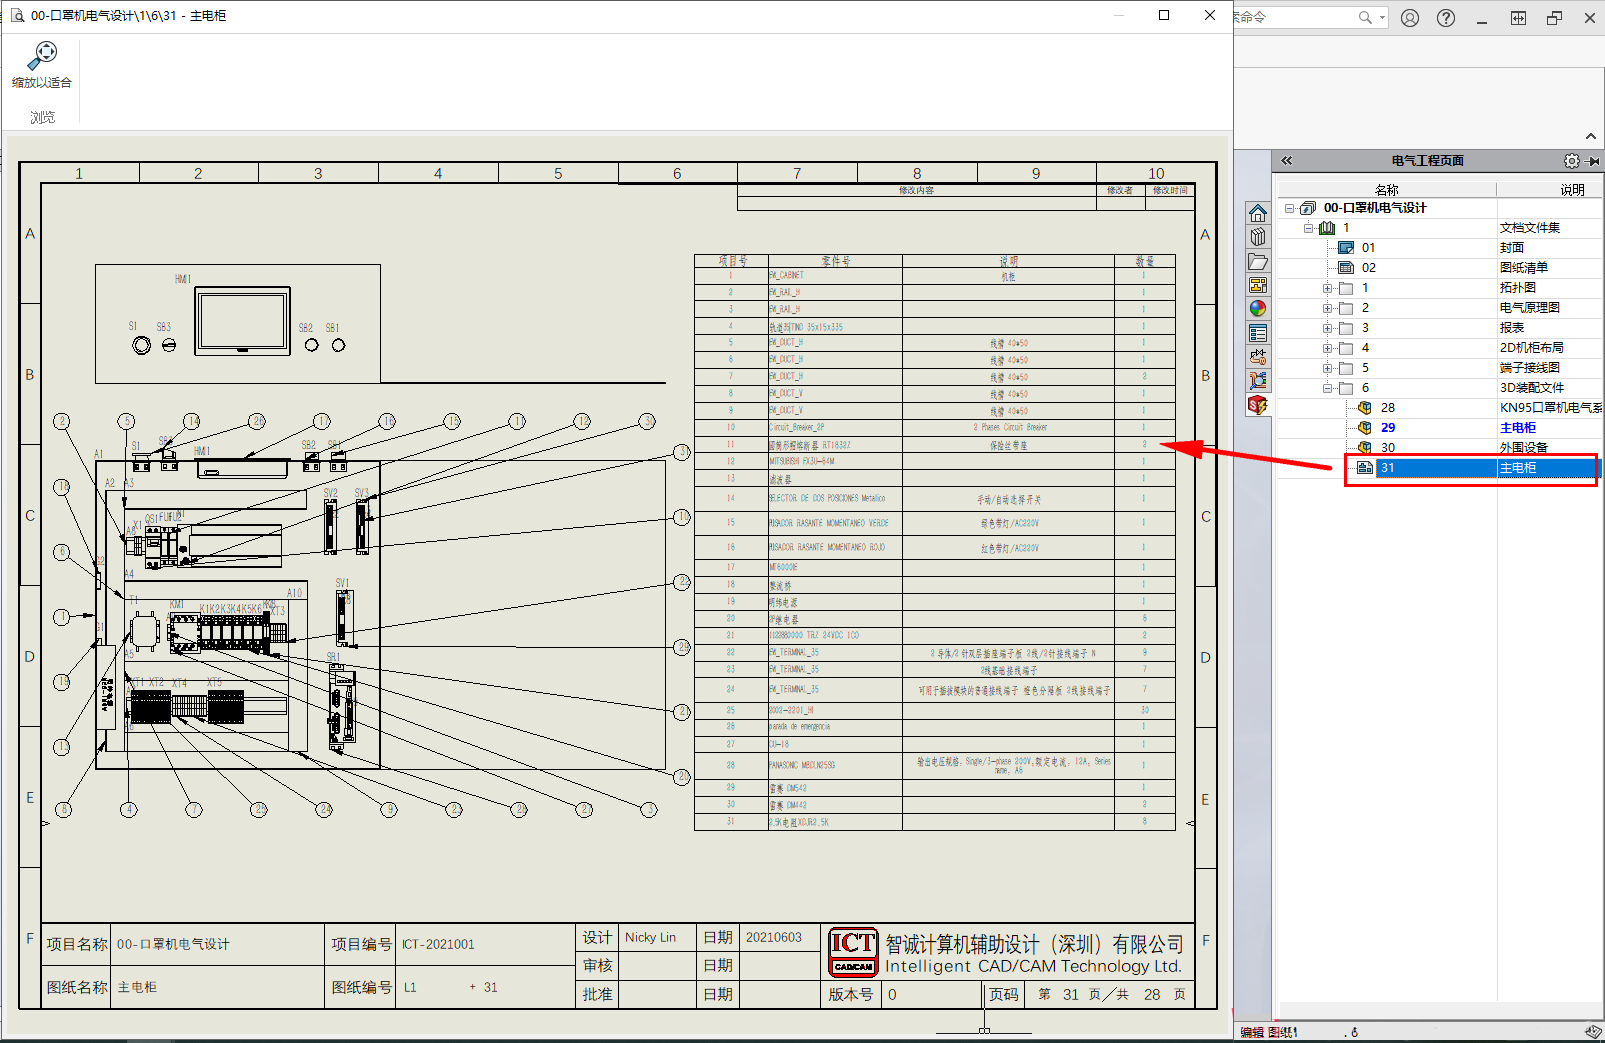Collapse folder 6 3D装配文件
Viewport: 1605px width, 1043px height.
pyautogui.click(x=1328, y=388)
